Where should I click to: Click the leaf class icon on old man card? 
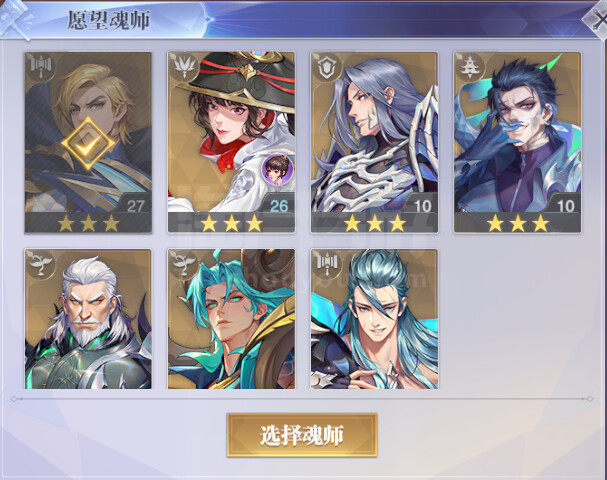coord(41,263)
